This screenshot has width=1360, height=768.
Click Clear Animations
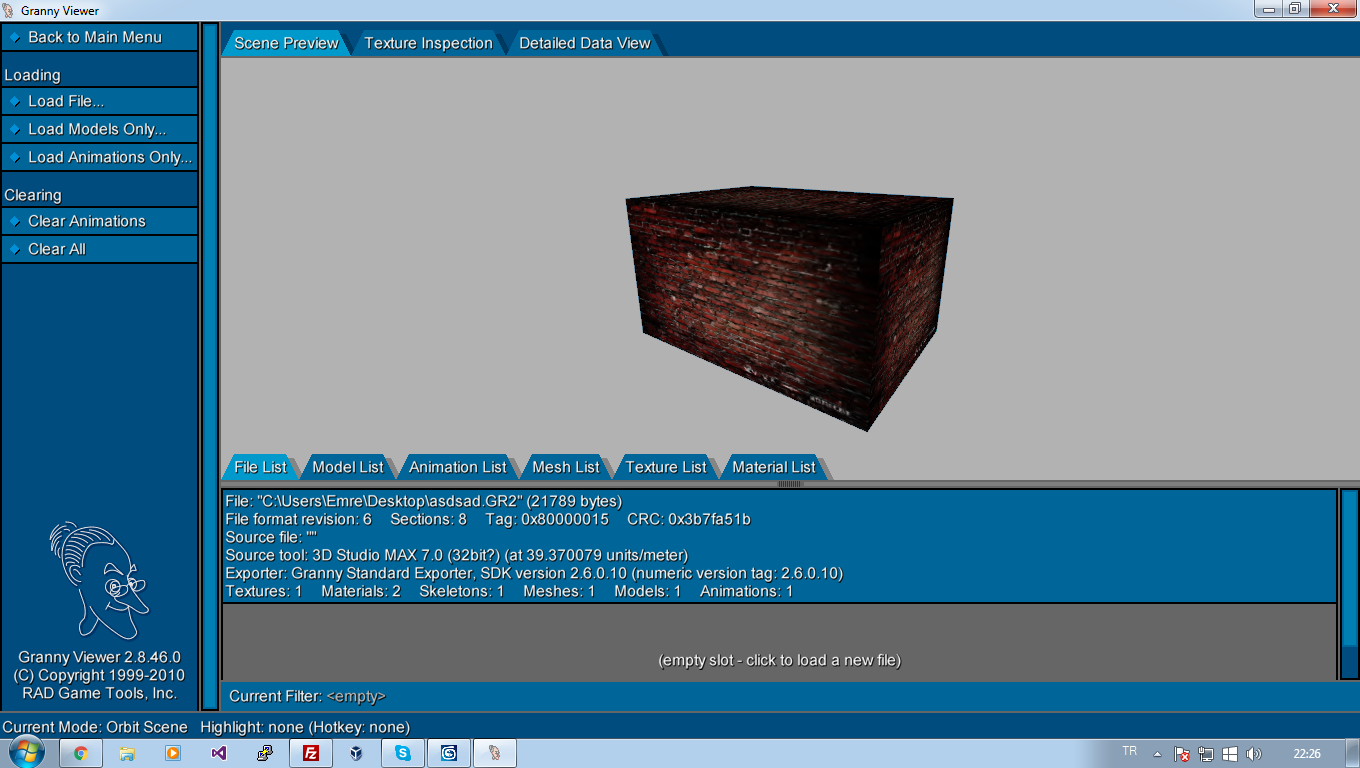pos(100,221)
